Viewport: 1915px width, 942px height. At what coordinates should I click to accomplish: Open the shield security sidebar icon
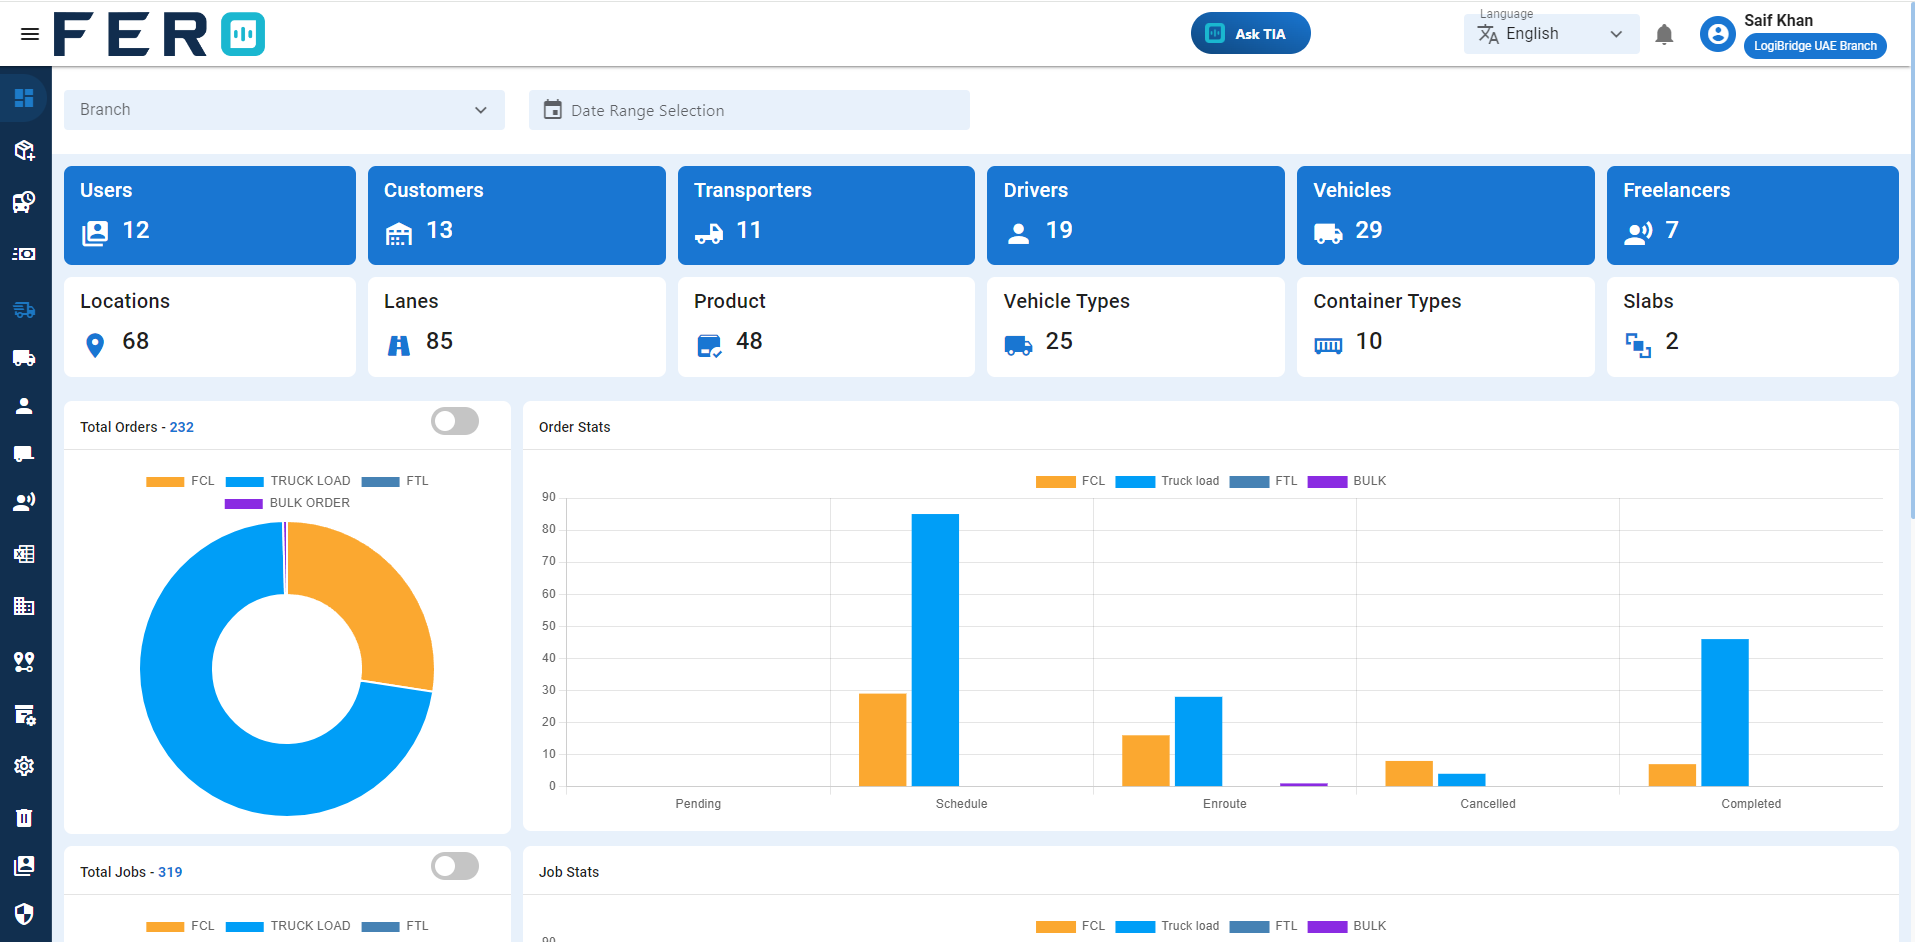tap(24, 914)
